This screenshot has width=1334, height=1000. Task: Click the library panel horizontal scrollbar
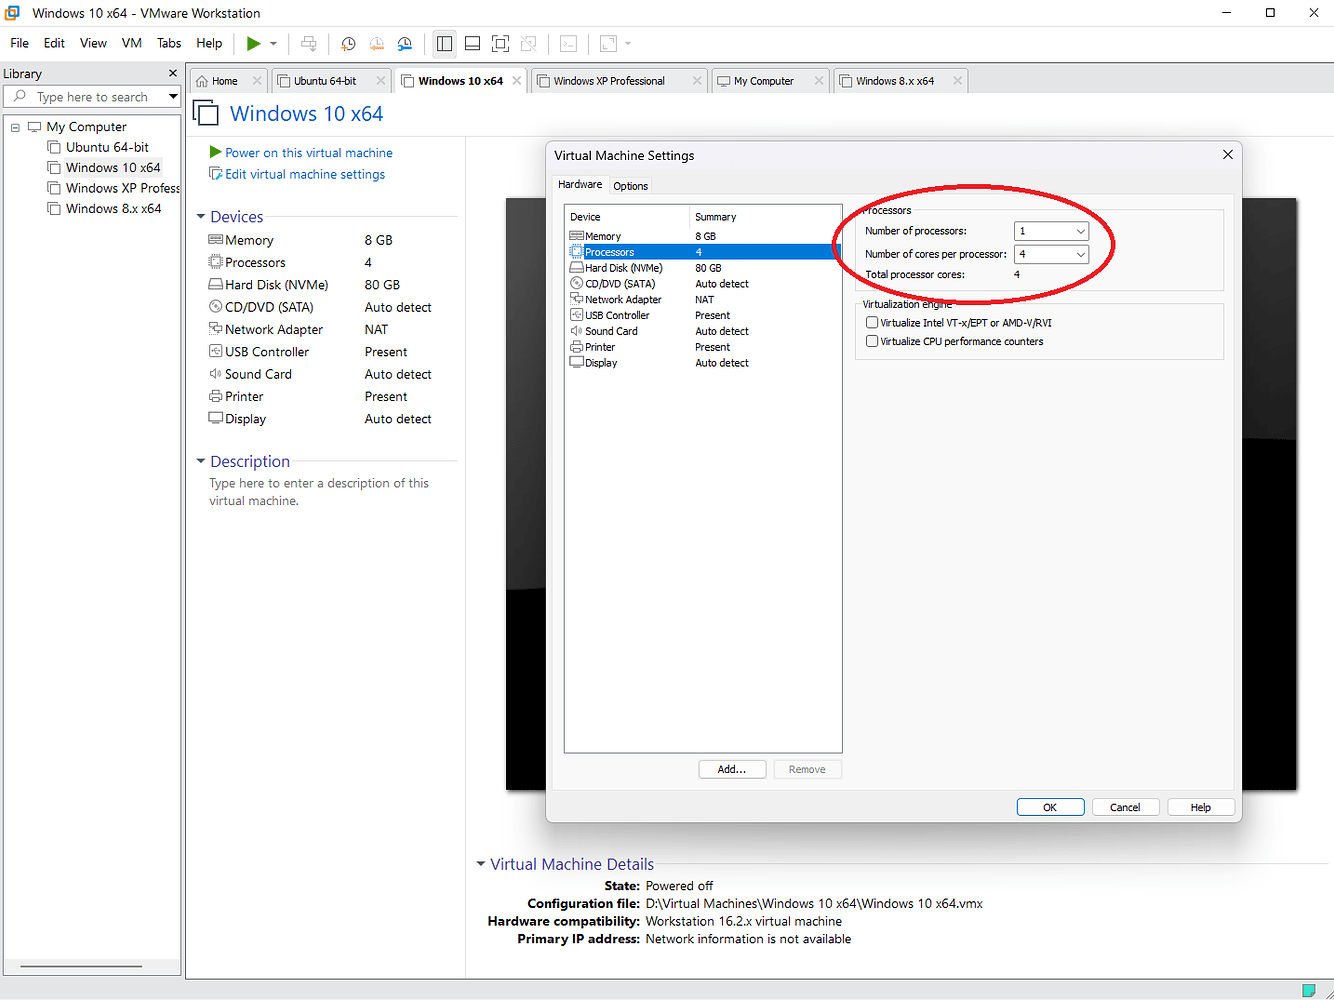[81, 966]
